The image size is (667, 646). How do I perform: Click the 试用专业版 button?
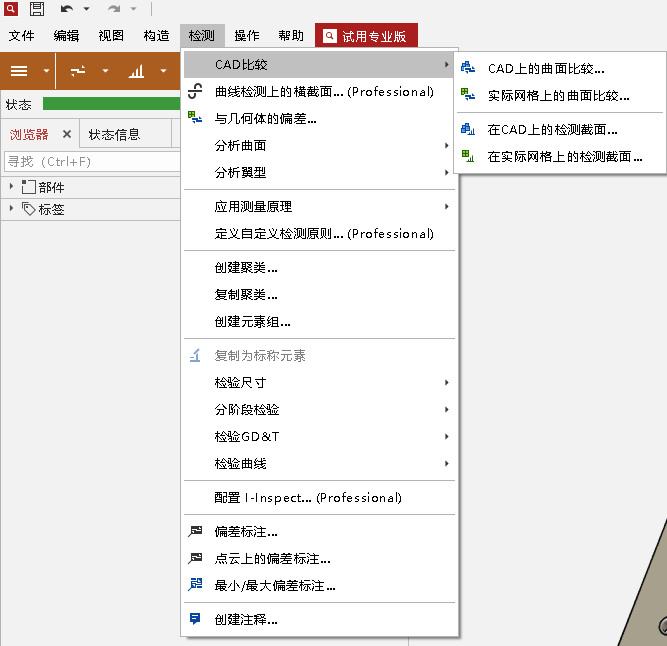(366, 36)
